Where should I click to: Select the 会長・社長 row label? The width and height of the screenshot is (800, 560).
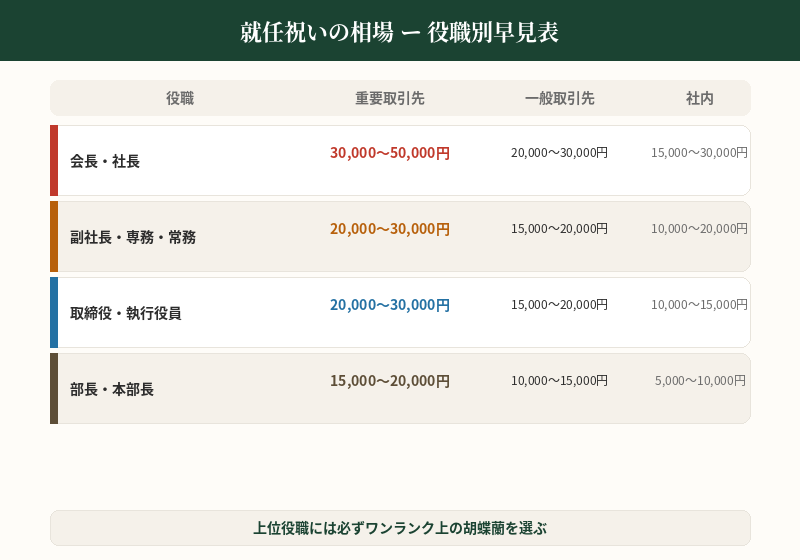pos(105,161)
